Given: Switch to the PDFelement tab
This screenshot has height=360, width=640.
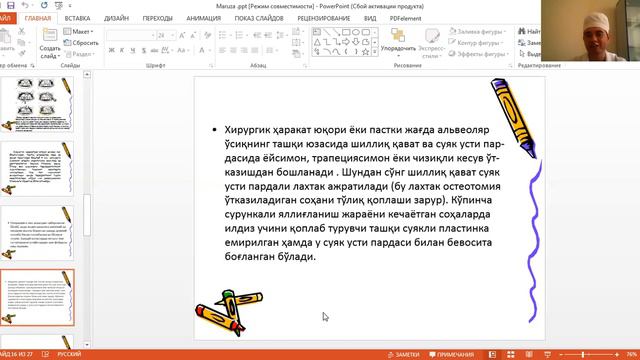Looking at the screenshot, I should pos(405,18).
